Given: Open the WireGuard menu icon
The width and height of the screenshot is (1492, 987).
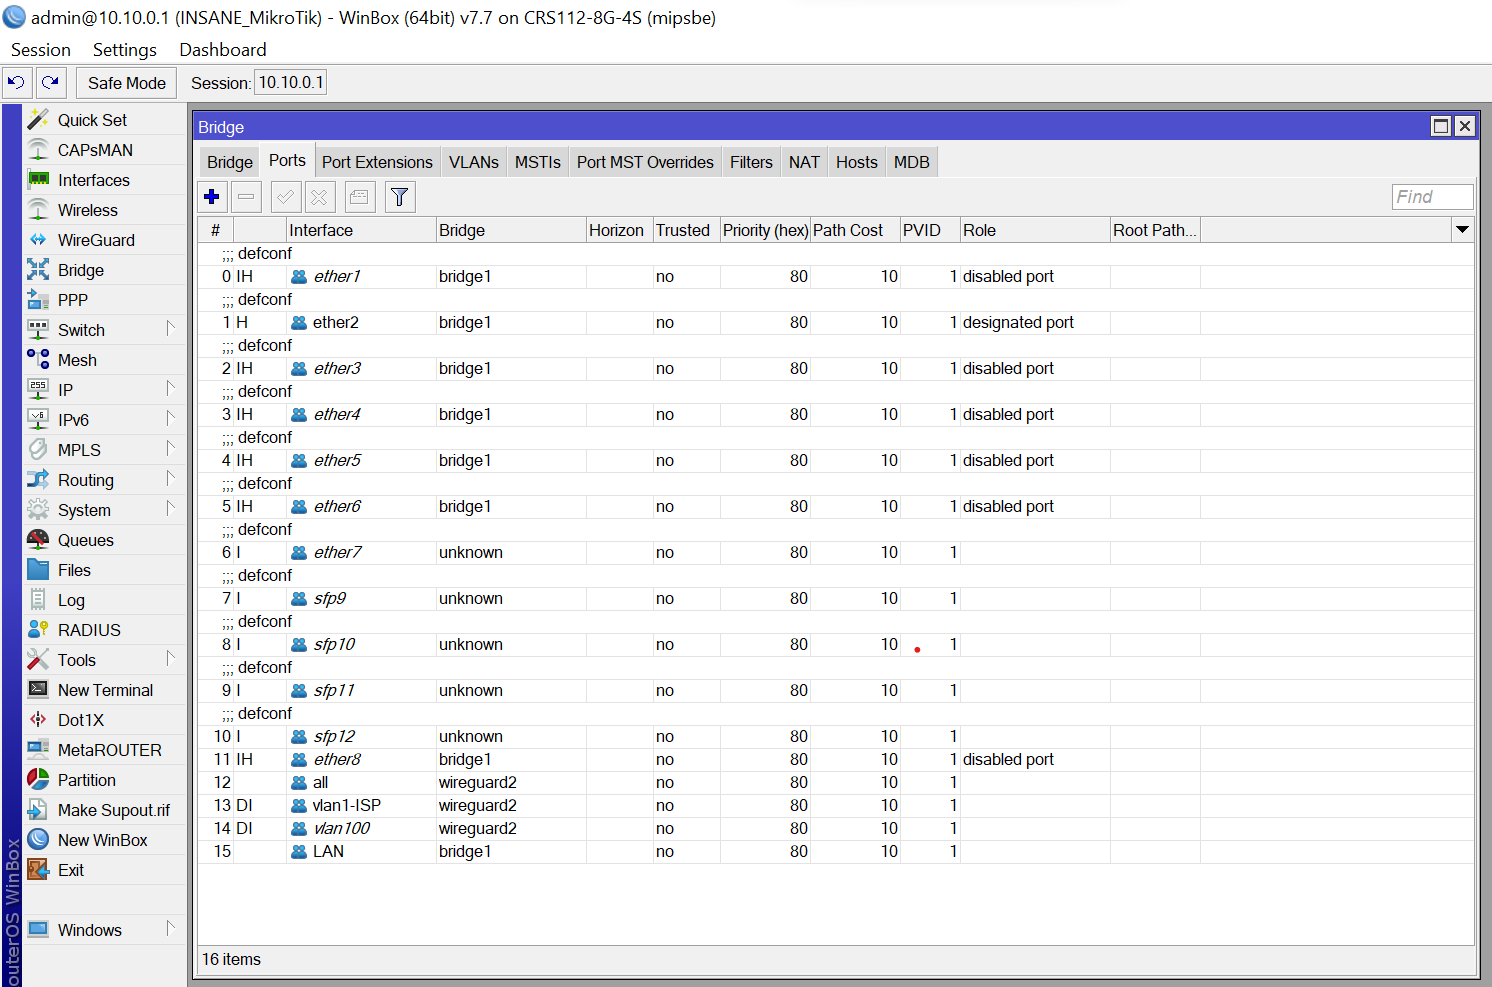Looking at the screenshot, I should point(38,240).
